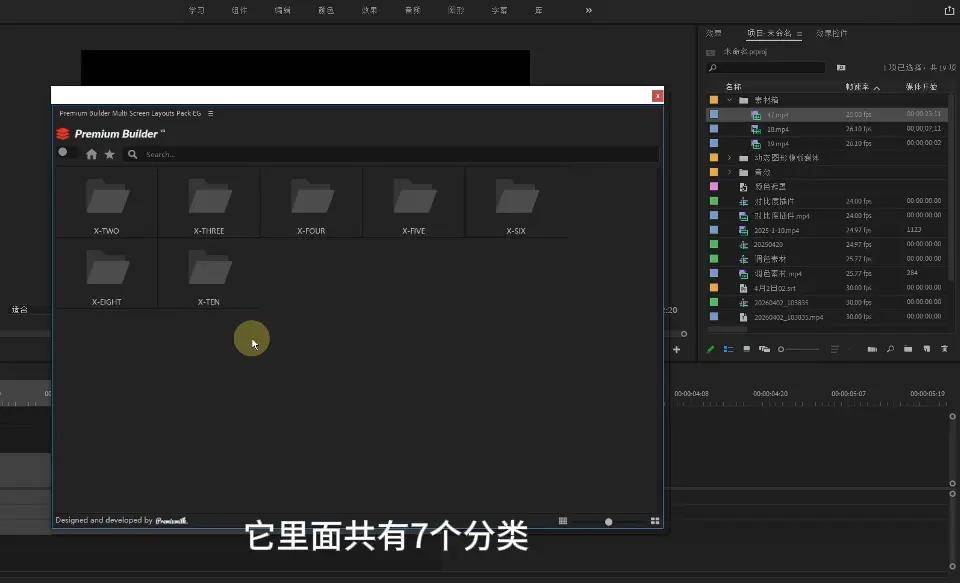Go to Premium Builder home
This screenshot has width=960, height=583.
(92, 154)
